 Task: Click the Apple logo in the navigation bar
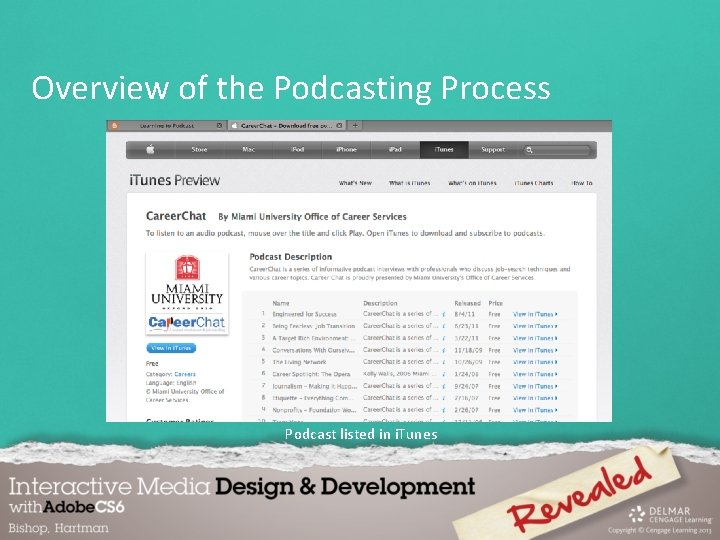(x=150, y=149)
